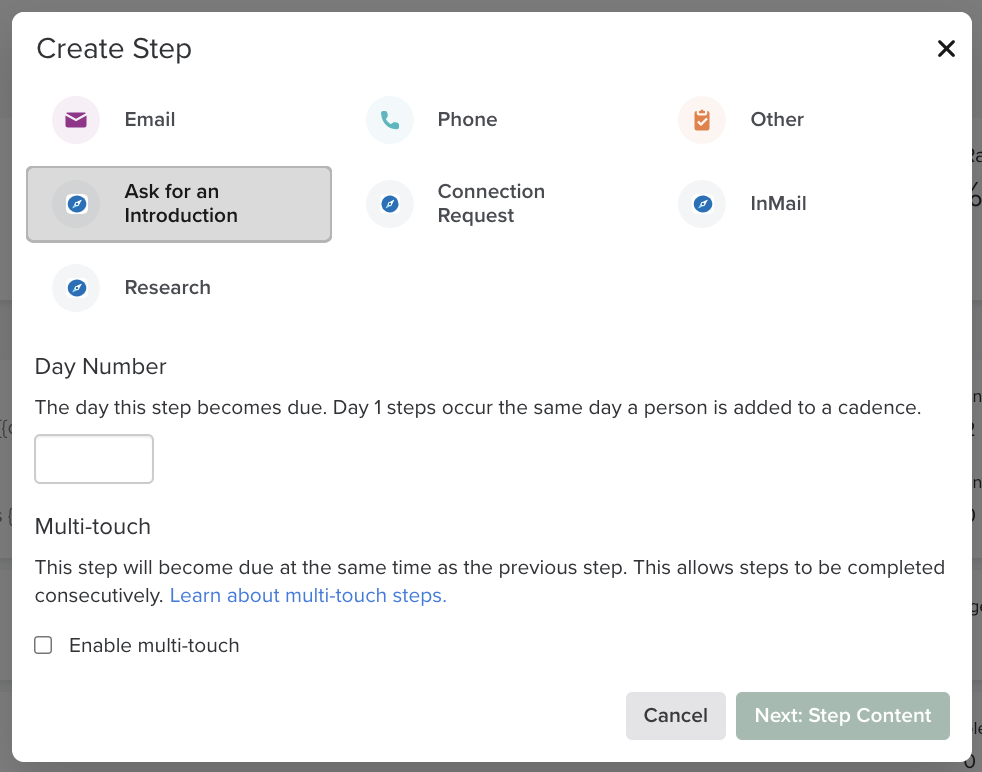The height and width of the screenshot is (772, 982).
Task: Focus the Day Number input field
Action: (x=93, y=458)
